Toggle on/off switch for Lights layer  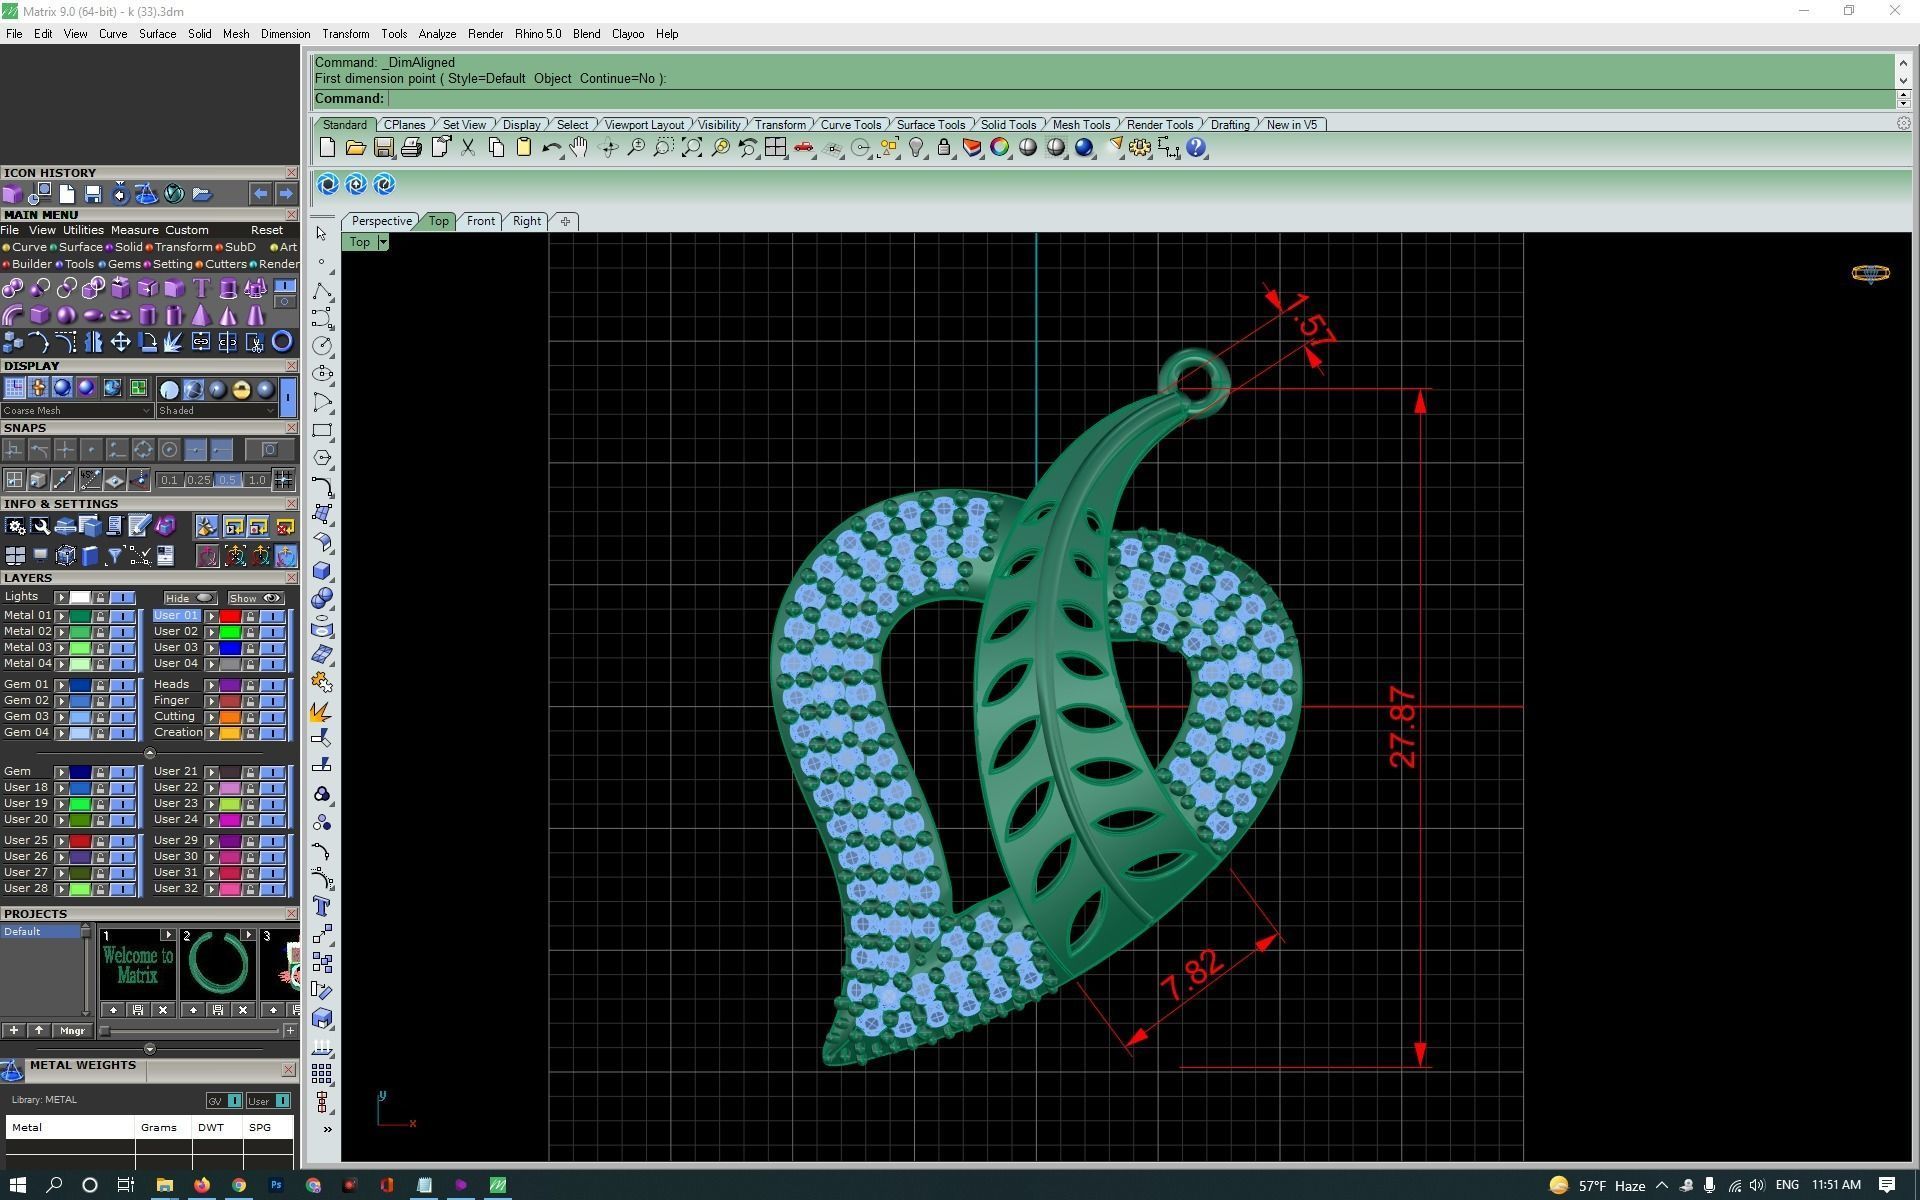point(123,597)
